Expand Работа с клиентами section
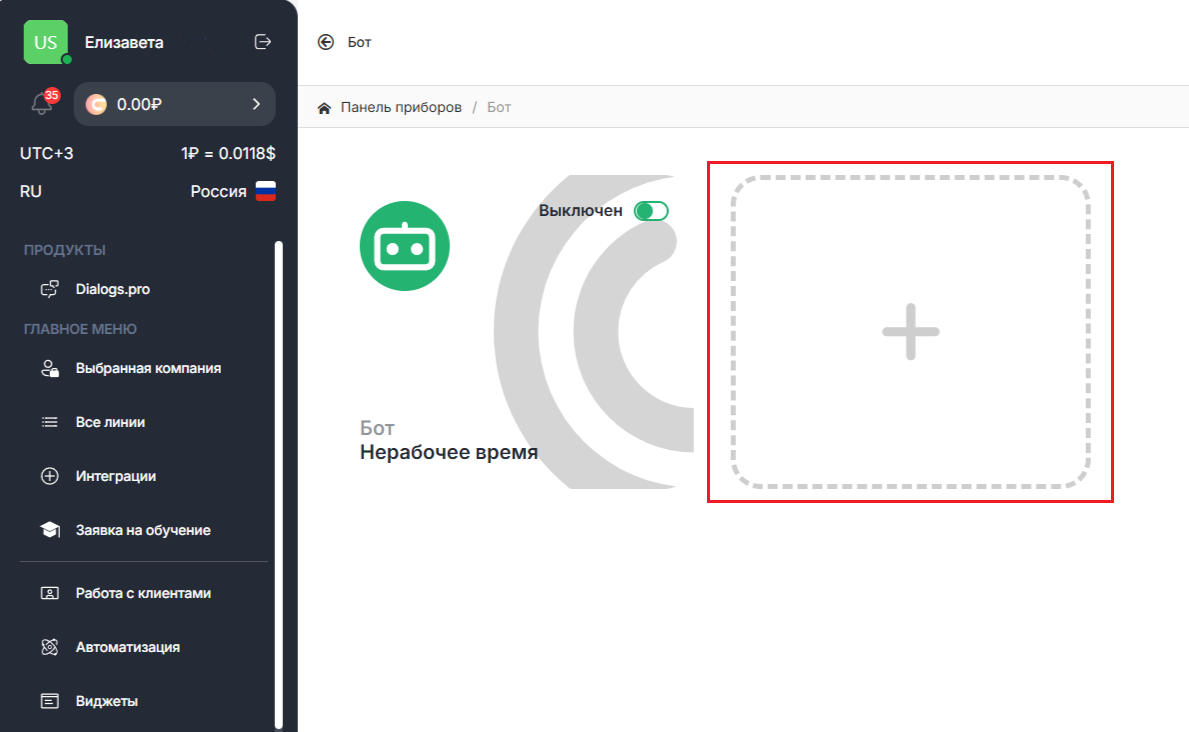 point(143,593)
